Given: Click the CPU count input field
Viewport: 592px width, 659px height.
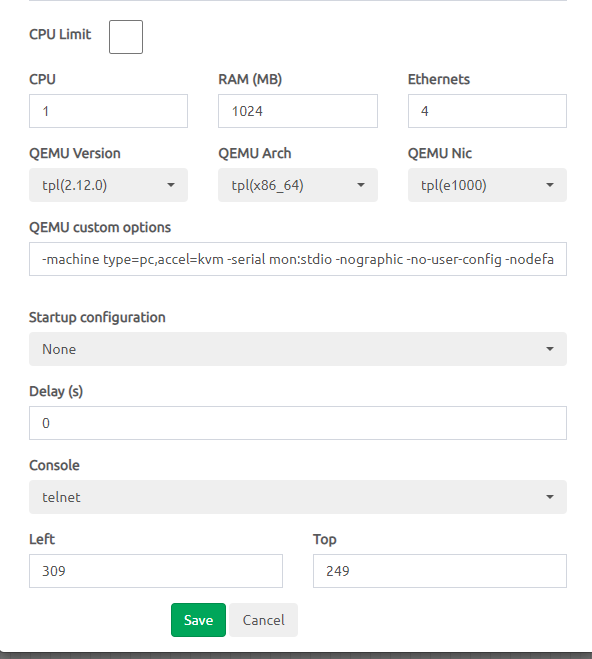Looking at the screenshot, I should (x=108, y=111).
